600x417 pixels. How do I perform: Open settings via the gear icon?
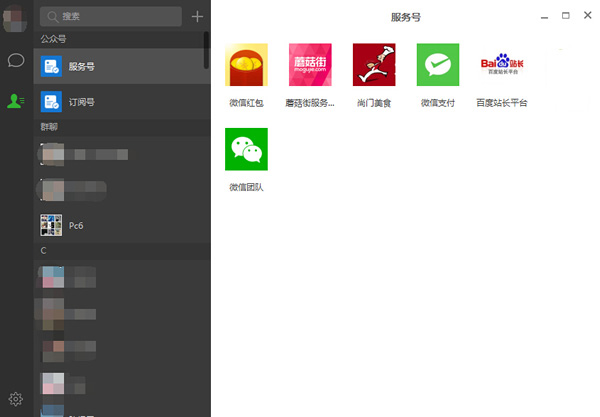(16, 399)
